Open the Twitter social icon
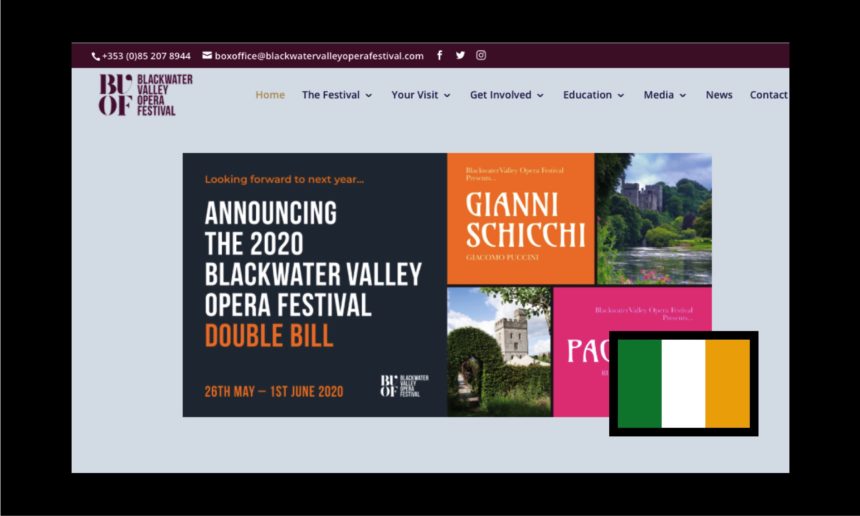The height and width of the screenshot is (516, 860). [x=460, y=55]
